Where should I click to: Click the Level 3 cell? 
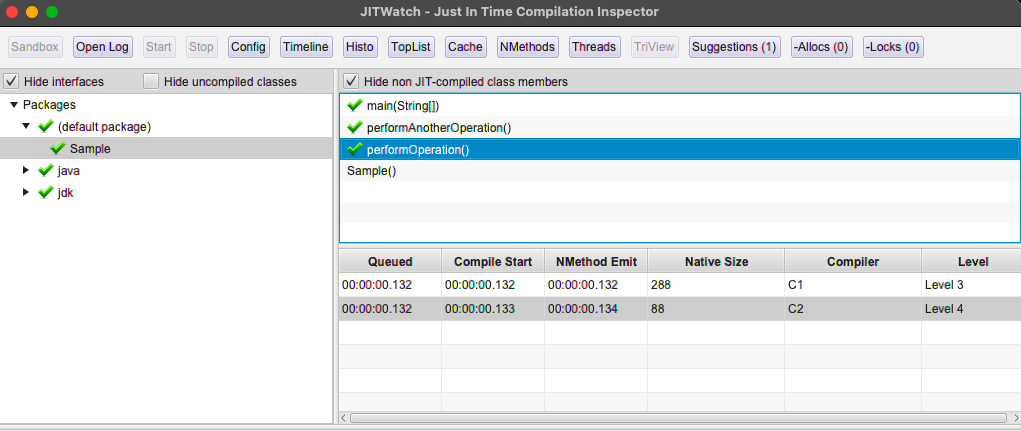click(972, 285)
